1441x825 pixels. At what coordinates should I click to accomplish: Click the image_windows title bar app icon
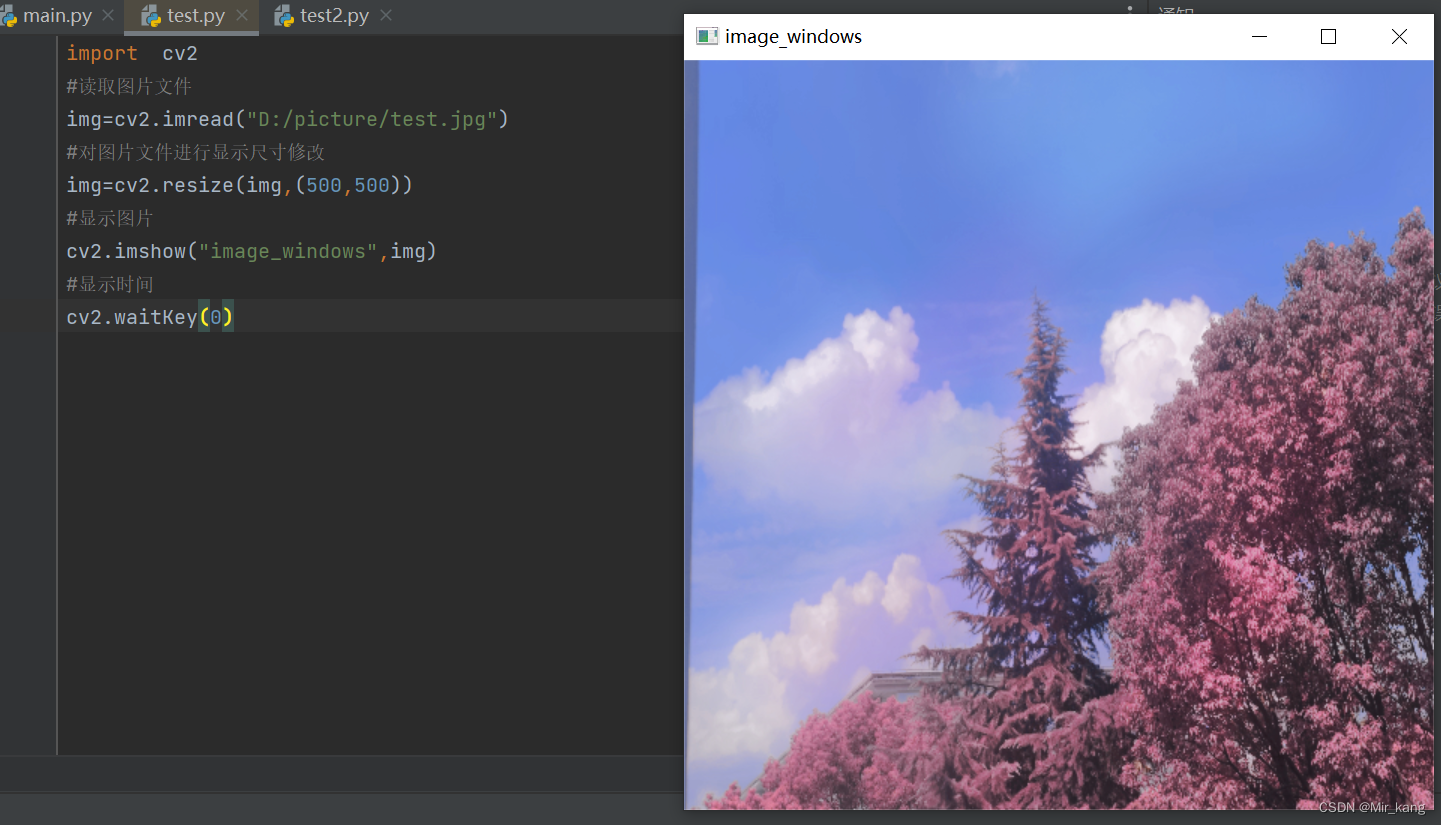point(708,37)
